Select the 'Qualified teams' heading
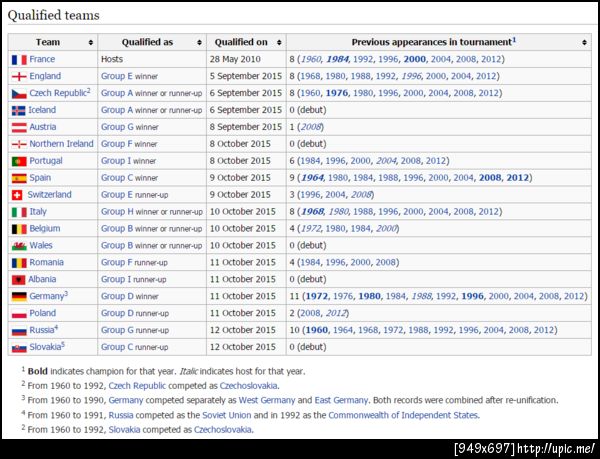 54,15
